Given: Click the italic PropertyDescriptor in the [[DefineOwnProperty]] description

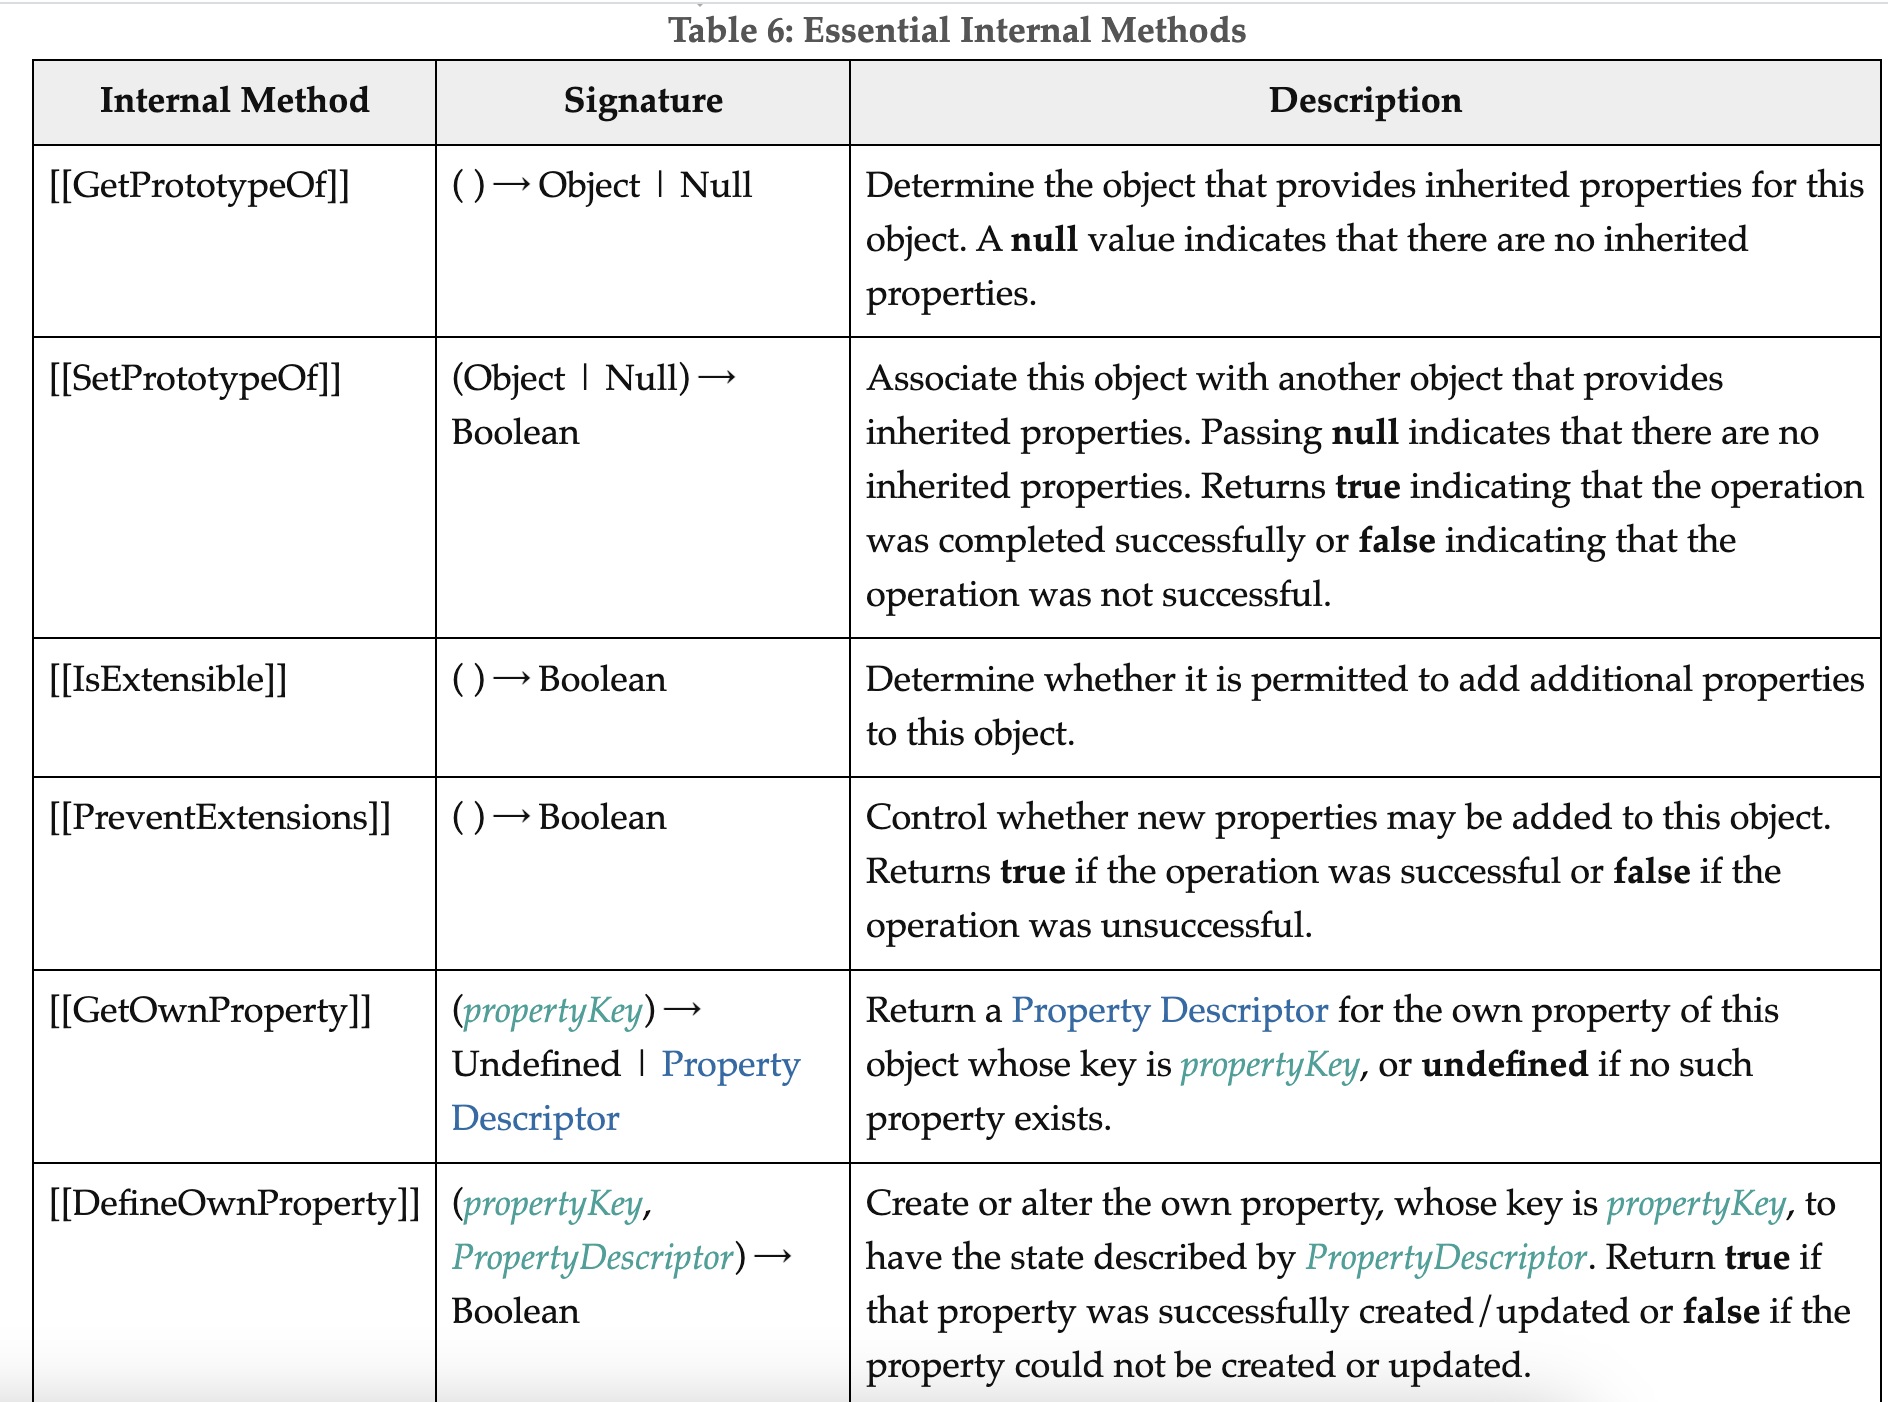Looking at the screenshot, I should (1446, 1258).
